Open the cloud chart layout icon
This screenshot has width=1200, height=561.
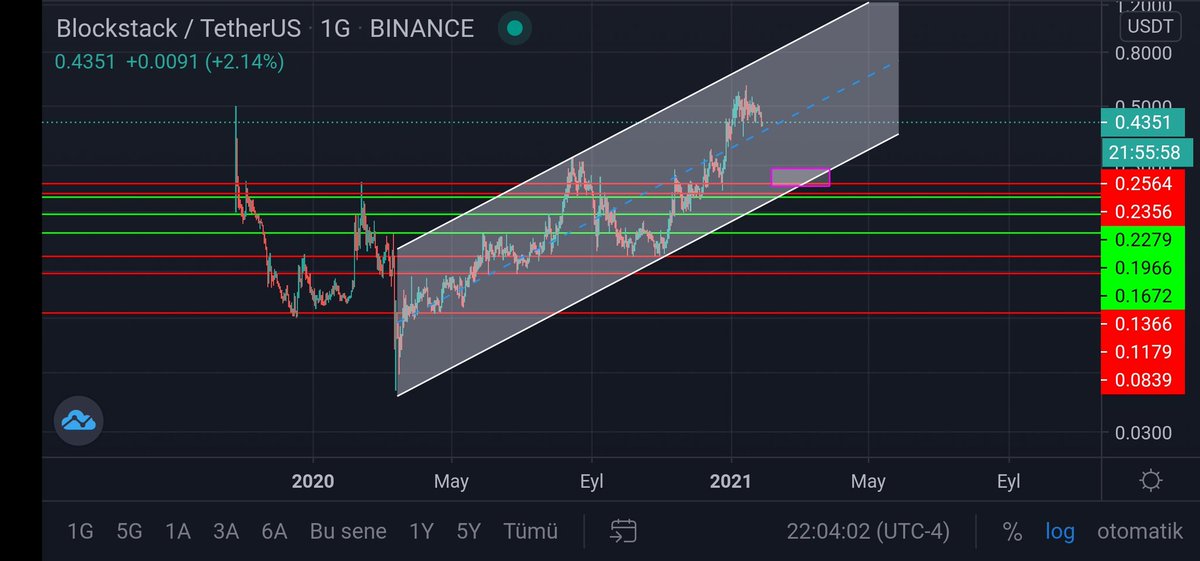click(78, 421)
